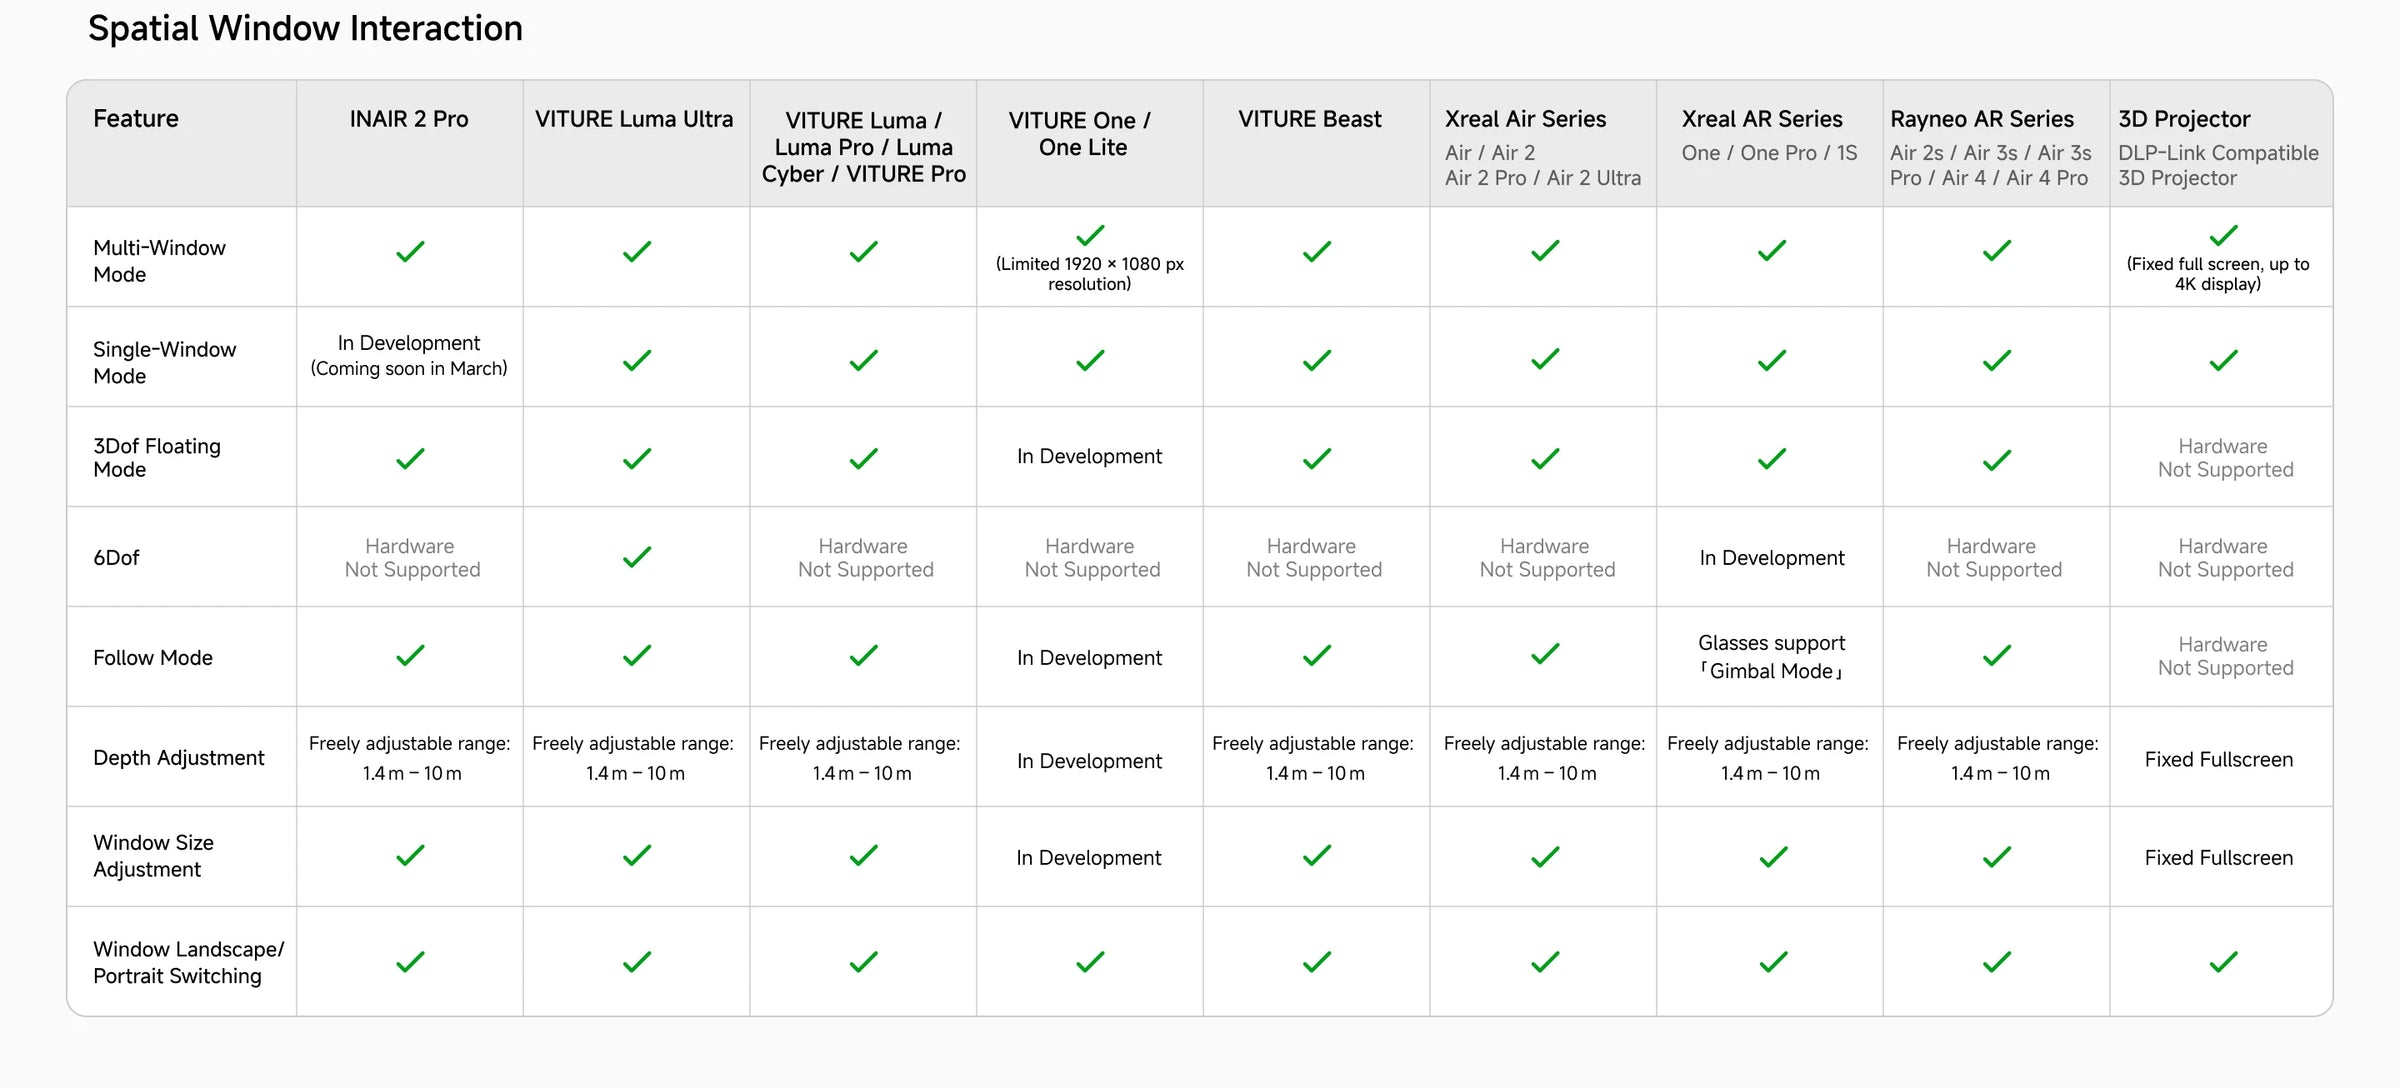Click Xreal AR Series Window Size checkmark
The width and height of the screenshot is (2400, 1088).
pyautogui.click(x=1773, y=857)
